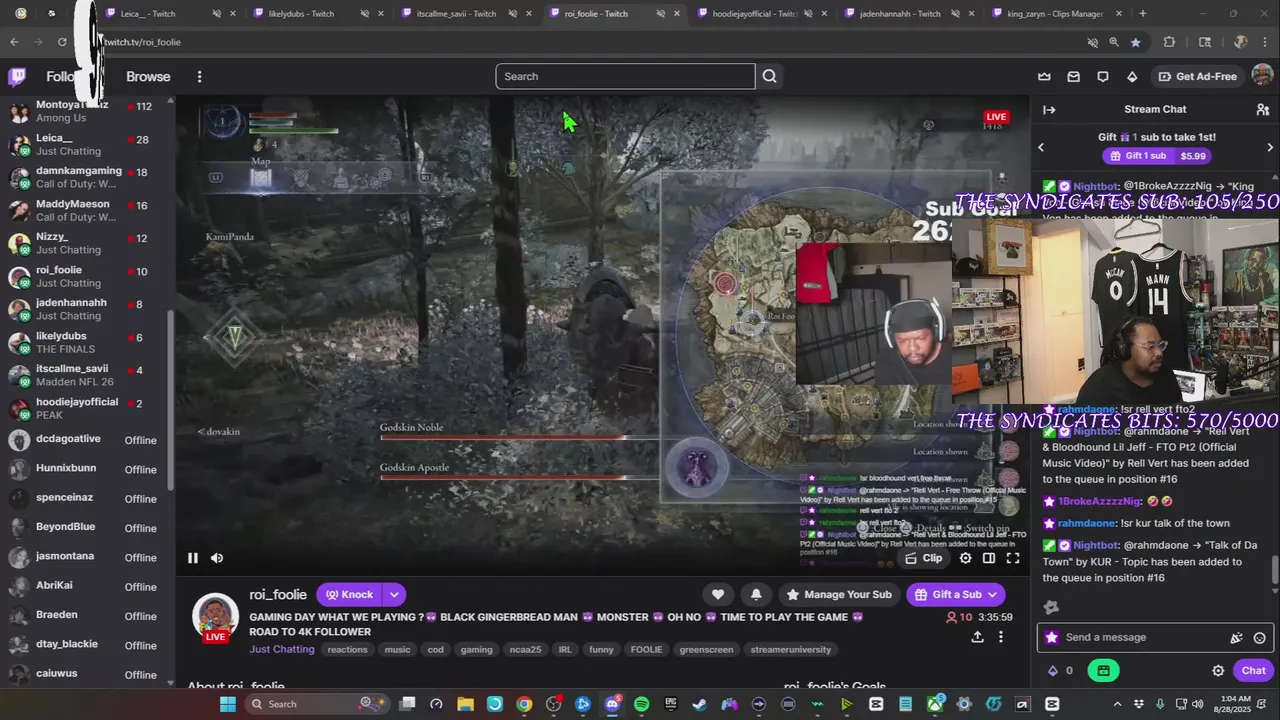Screen dimensions: 1280x720
Task: Expand the Knock button dropdown arrow
Action: click(394, 594)
